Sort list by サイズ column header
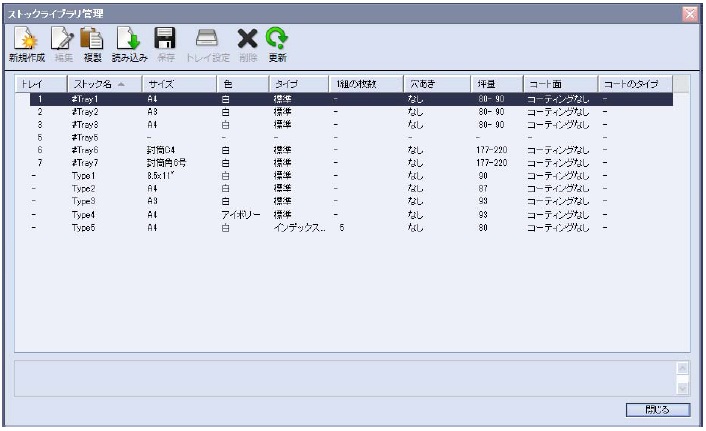 point(178,83)
